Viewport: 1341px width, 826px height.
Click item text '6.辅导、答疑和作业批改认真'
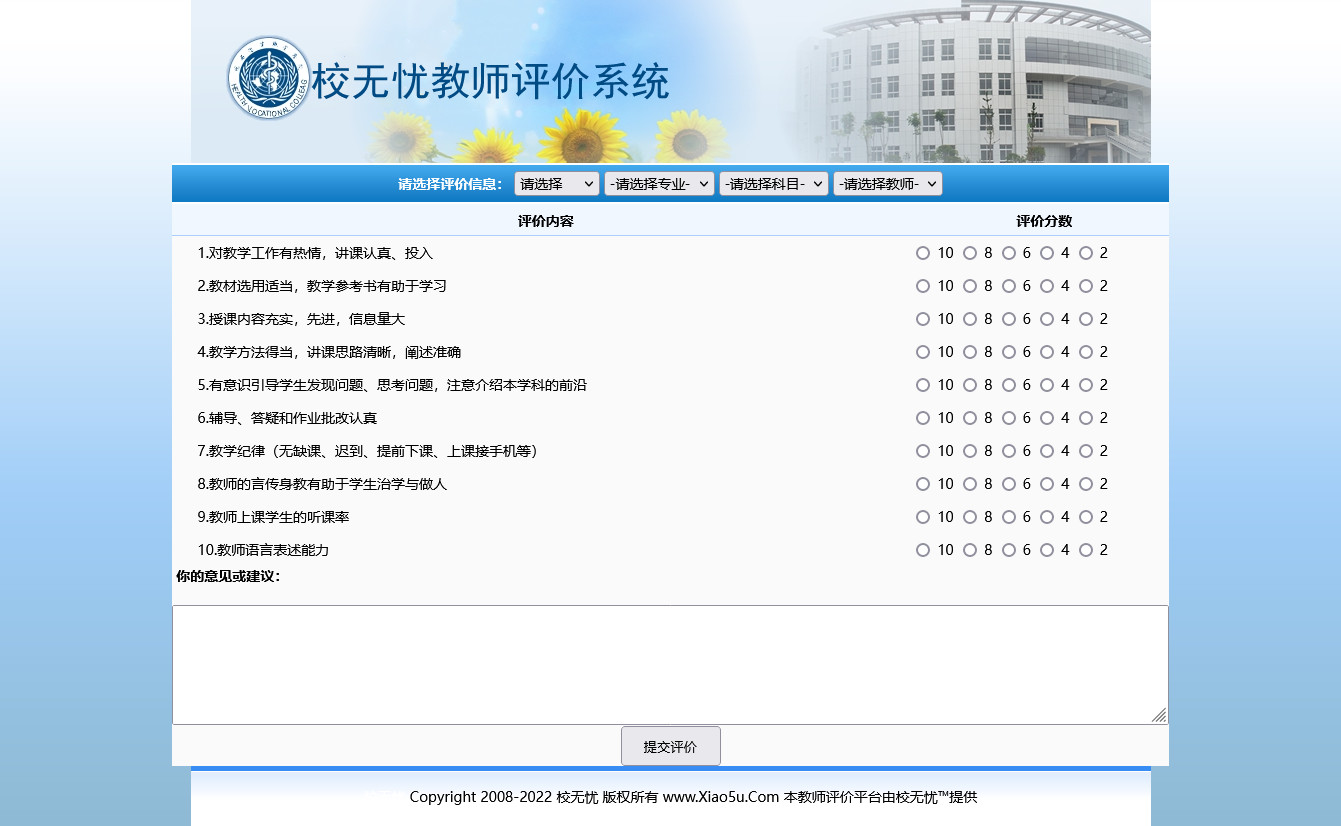click(287, 418)
